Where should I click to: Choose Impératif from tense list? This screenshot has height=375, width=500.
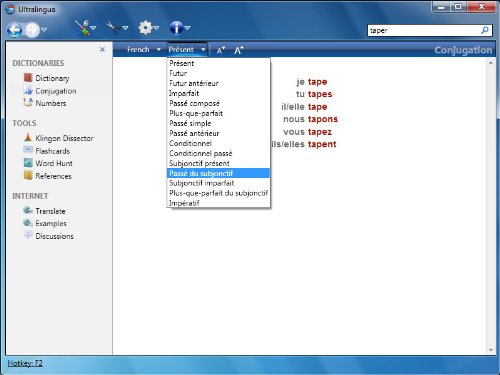tap(218, 203)
